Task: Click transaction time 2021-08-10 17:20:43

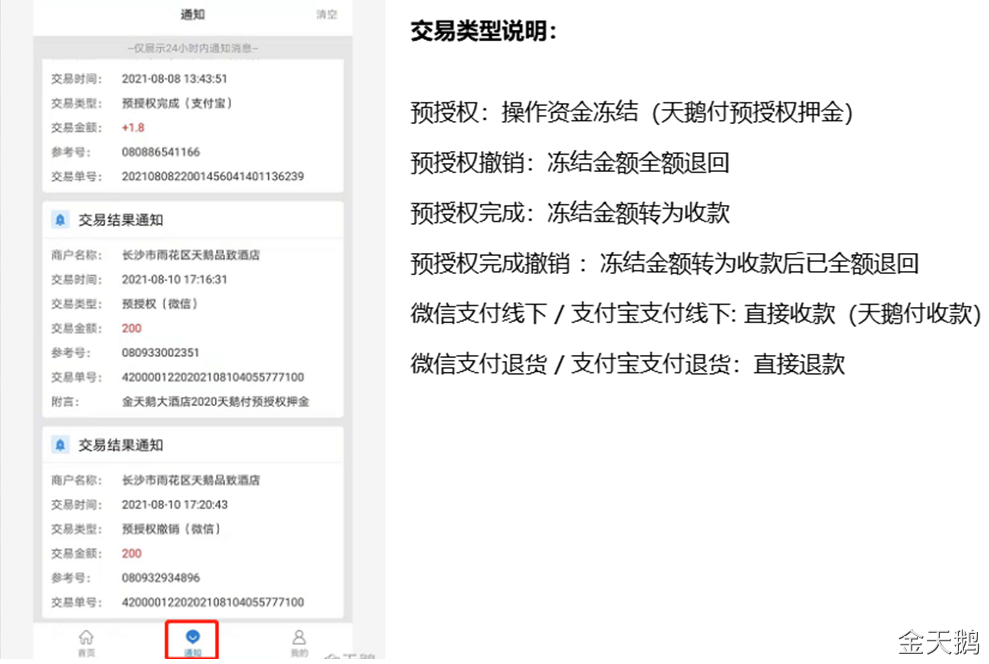Action: pyautogui.click(x=175, y=504)
